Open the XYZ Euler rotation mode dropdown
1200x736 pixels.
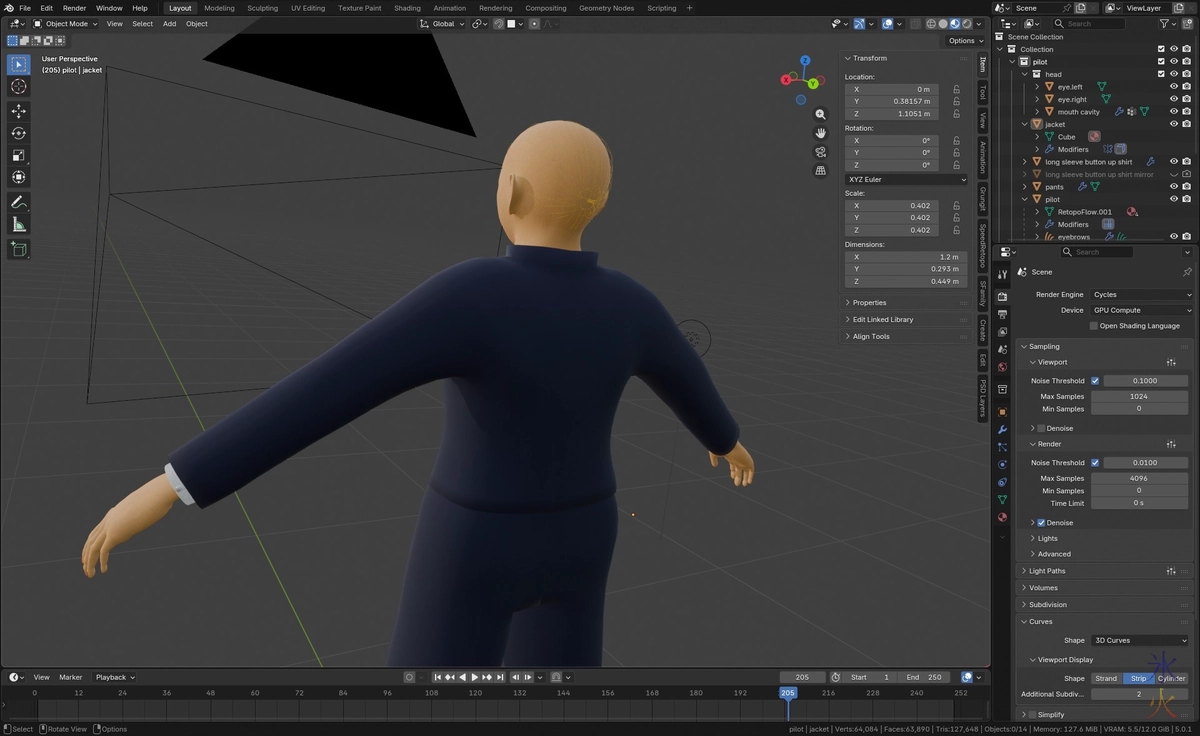[906, 179]
